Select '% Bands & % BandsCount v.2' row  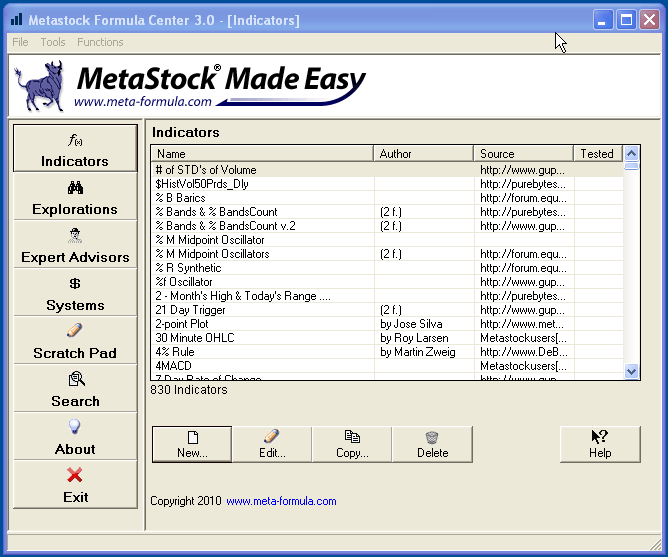pyautogui.click(x=387, y=226)
